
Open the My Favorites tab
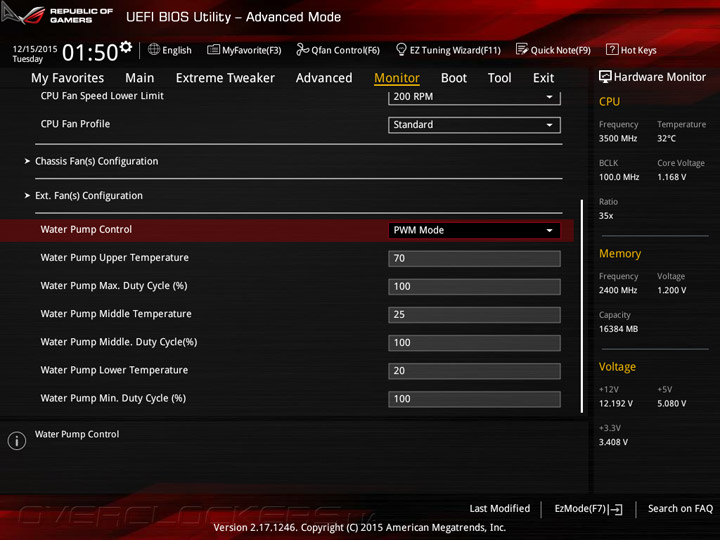point(68,78)
